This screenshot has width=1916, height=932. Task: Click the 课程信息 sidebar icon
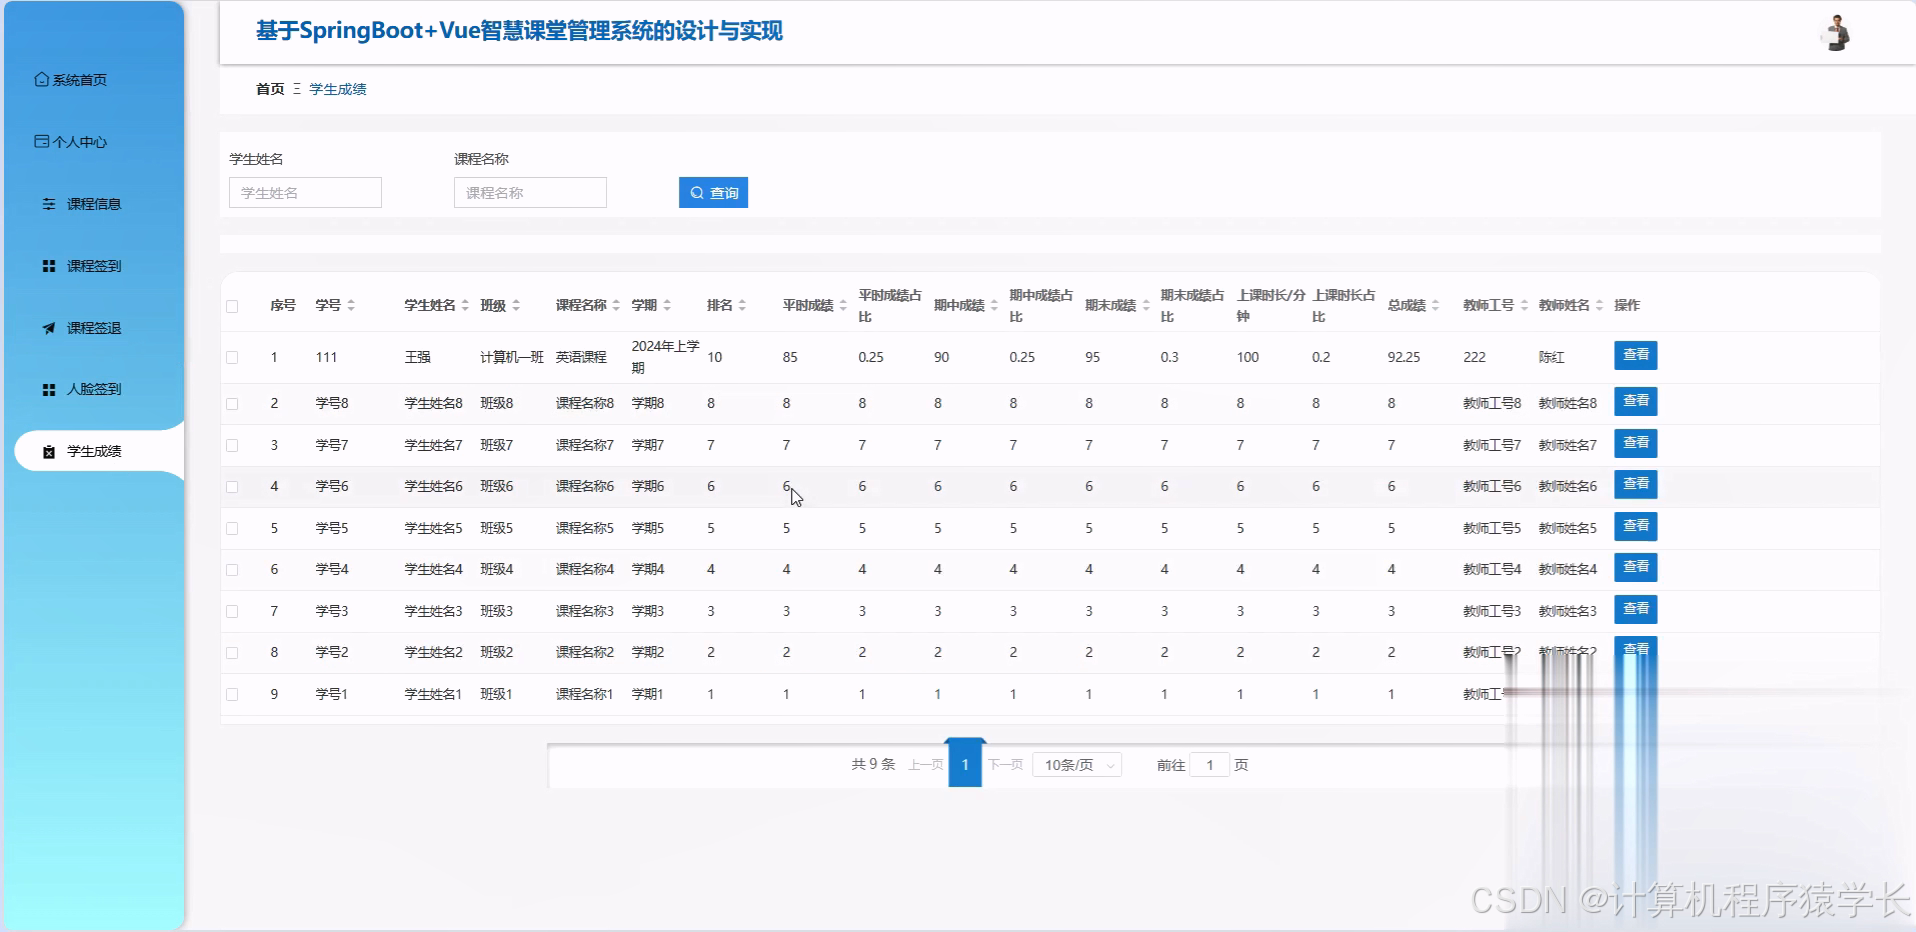[49, 203]
